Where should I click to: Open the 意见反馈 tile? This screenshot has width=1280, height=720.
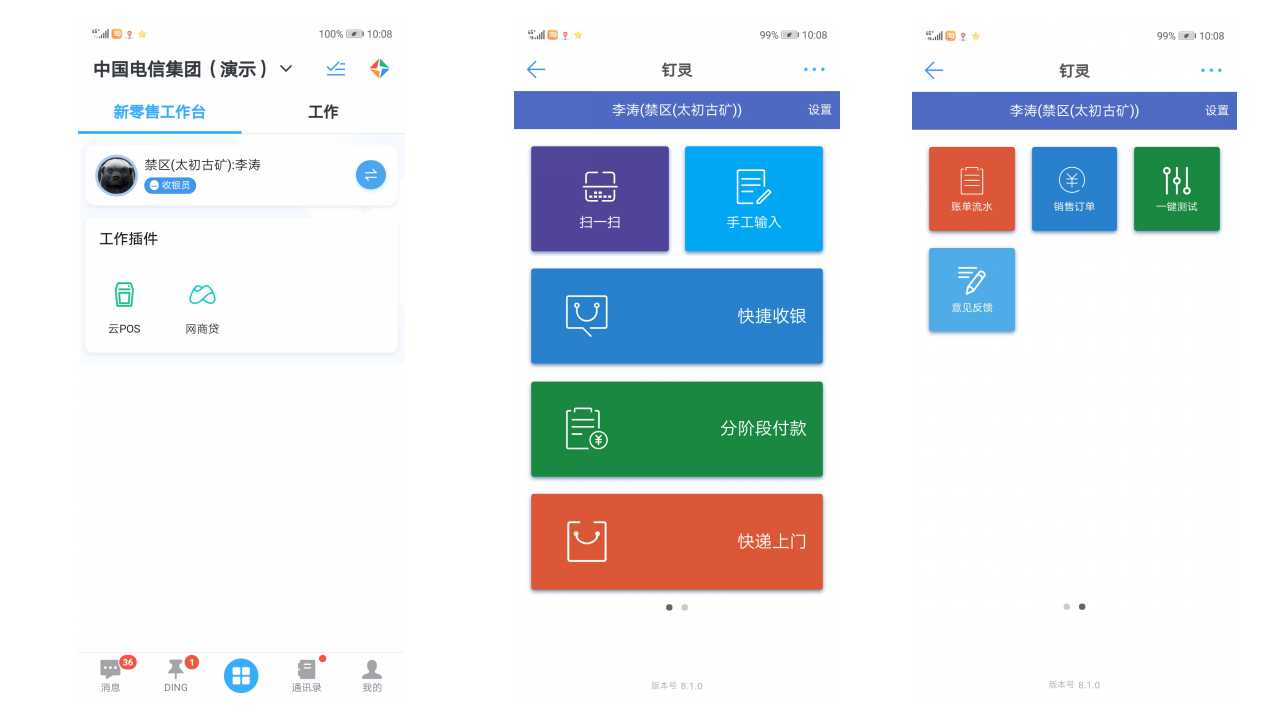pyautogui.click(x=972, y=289)
